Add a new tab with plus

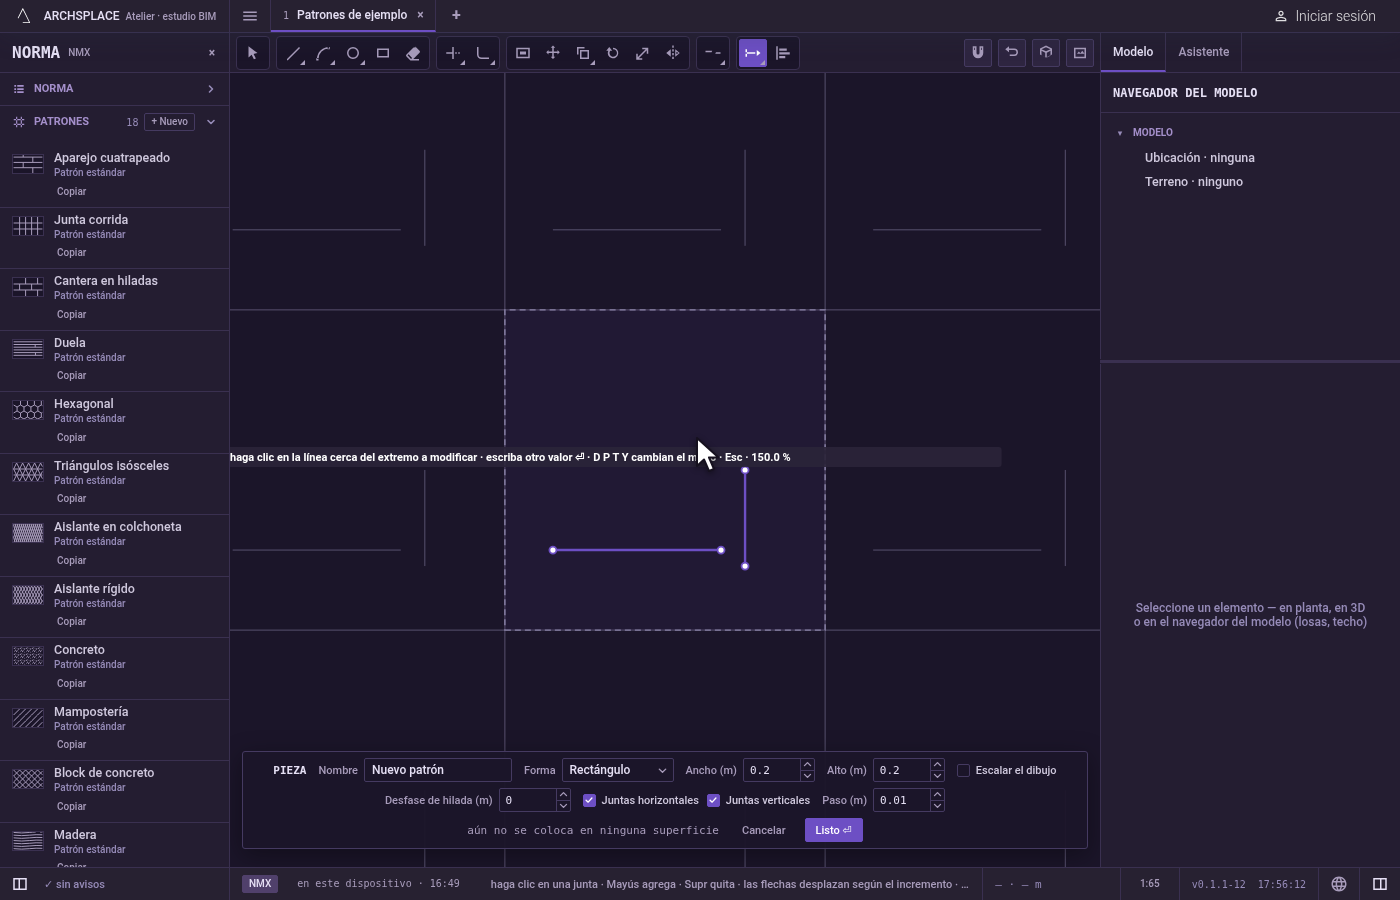point(456,15)
